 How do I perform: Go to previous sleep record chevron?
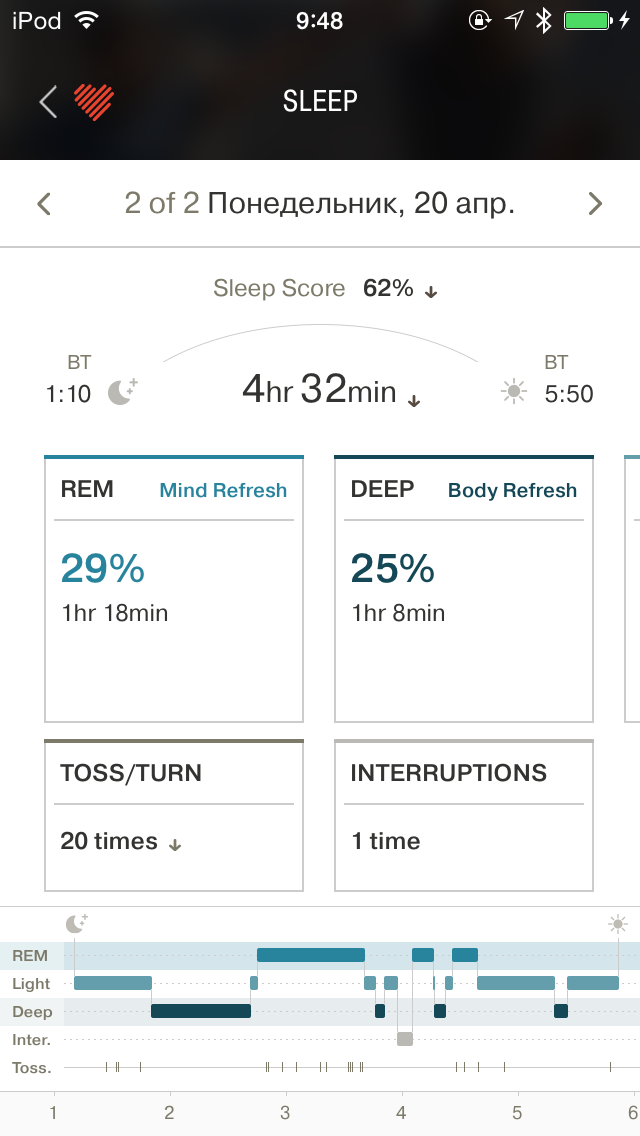click(44, 204)
